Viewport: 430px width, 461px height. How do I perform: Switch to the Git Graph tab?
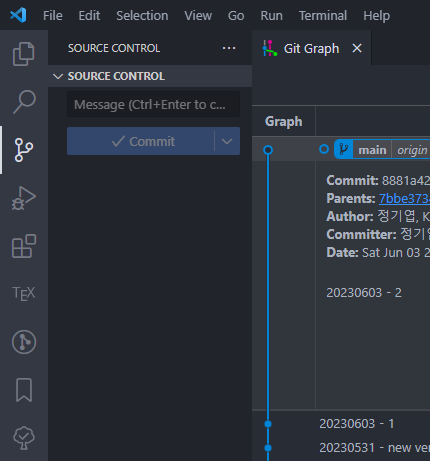[x=311, y=49]
